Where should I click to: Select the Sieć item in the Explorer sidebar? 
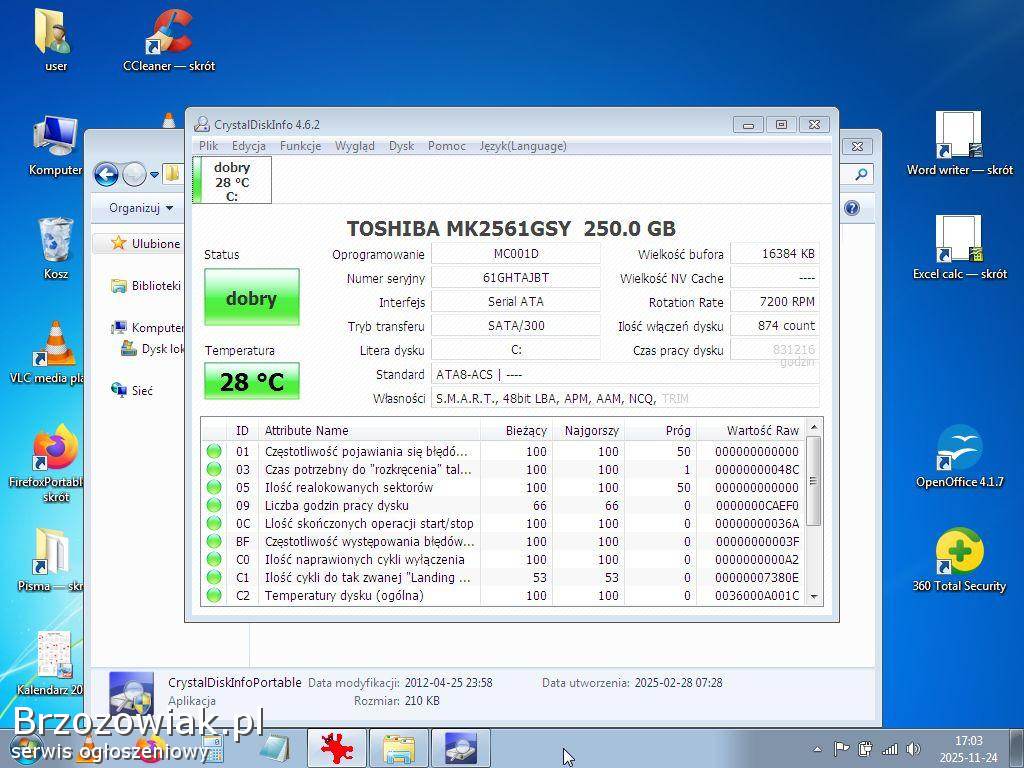tap(142, 391)
